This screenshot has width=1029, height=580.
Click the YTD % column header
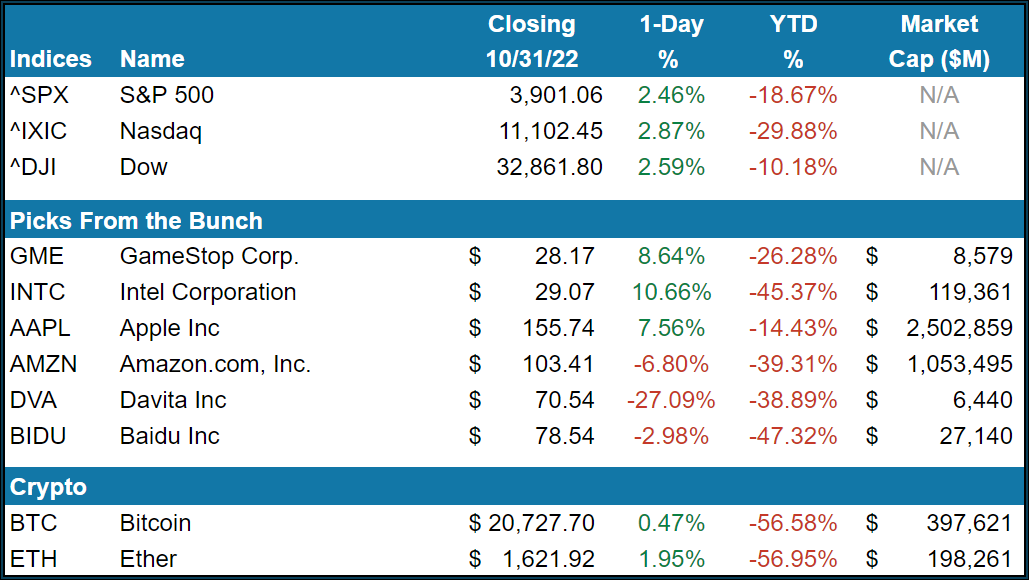[x=793, y=42]
